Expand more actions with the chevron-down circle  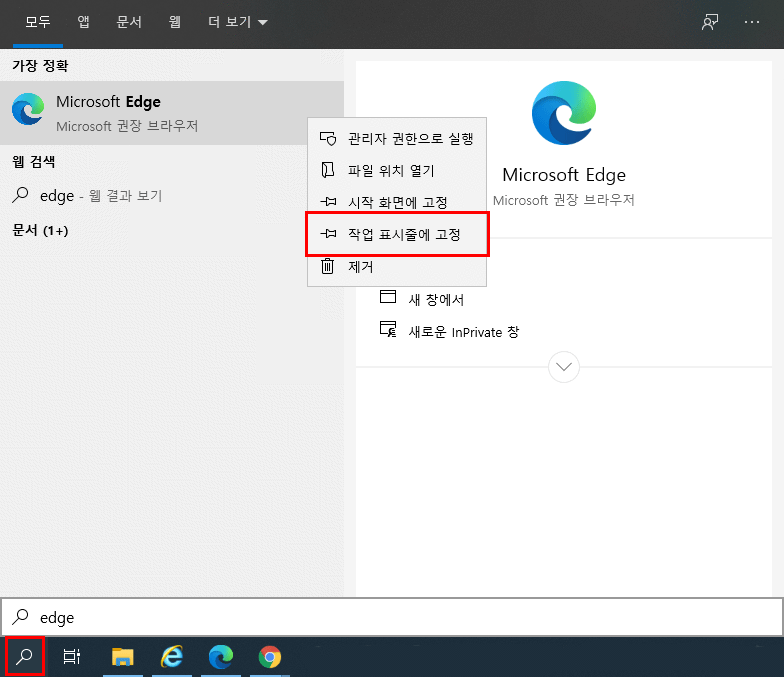(x=564, y=367)
